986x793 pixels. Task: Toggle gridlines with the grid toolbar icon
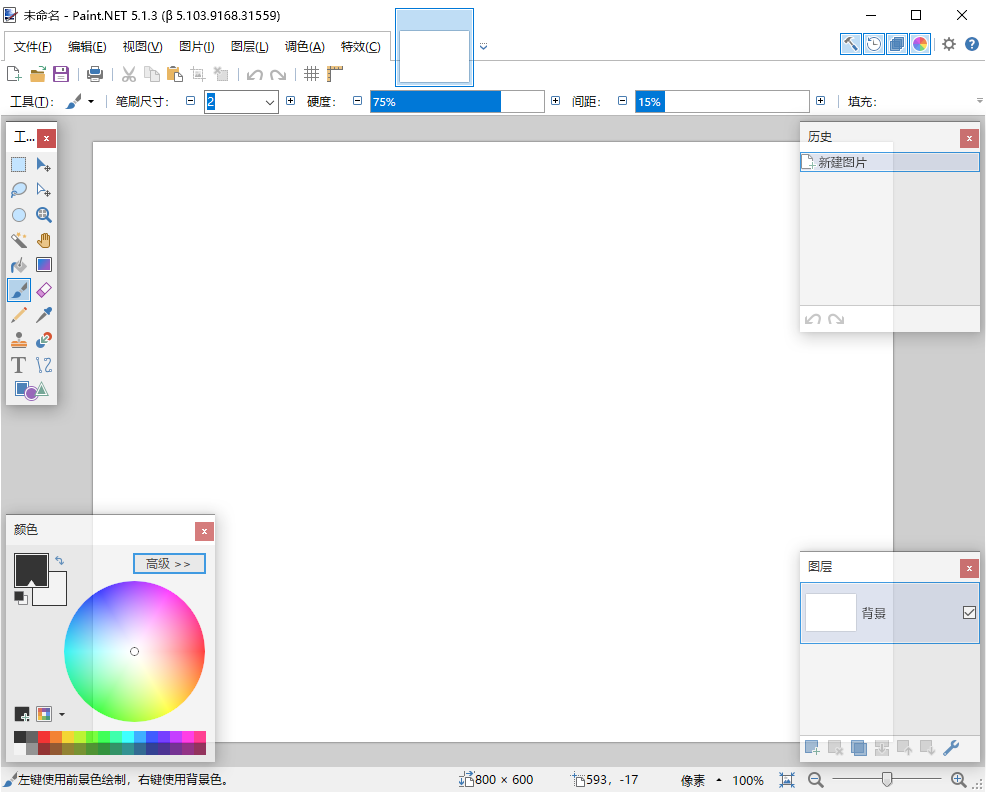pyautogui.click(x=313, y=73)
